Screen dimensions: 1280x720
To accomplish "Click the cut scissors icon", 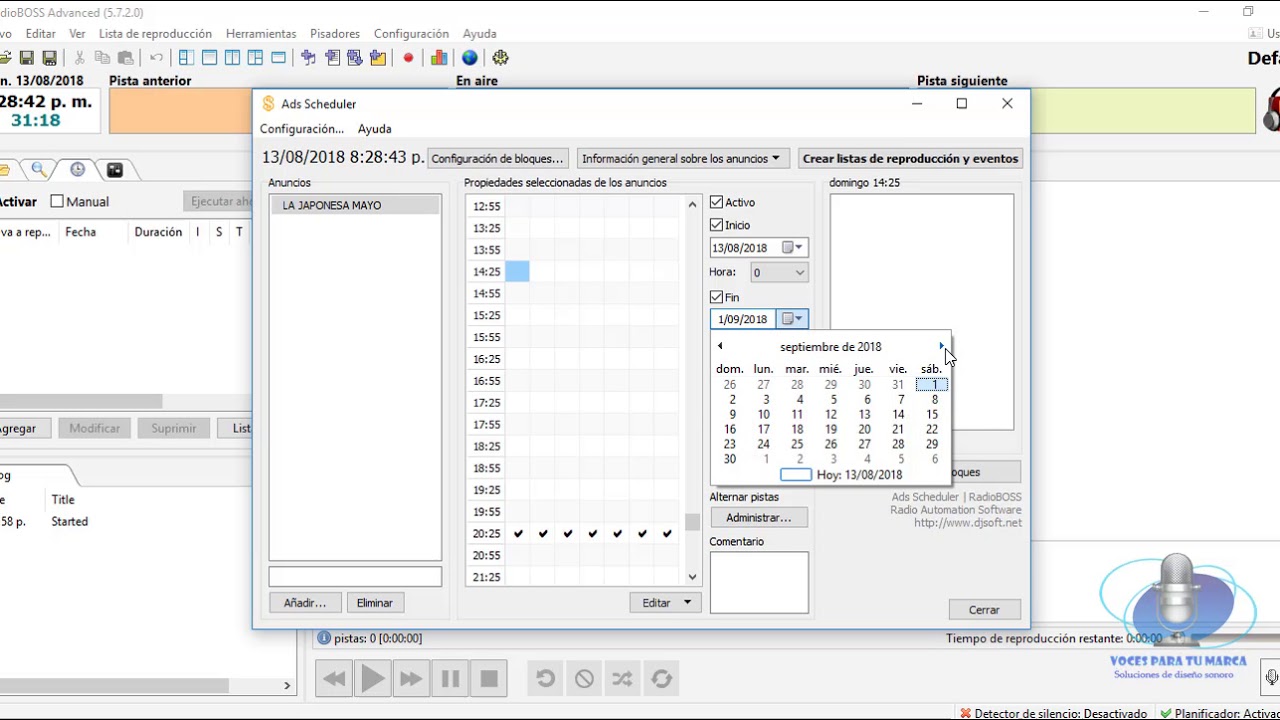I will (78, 58).
